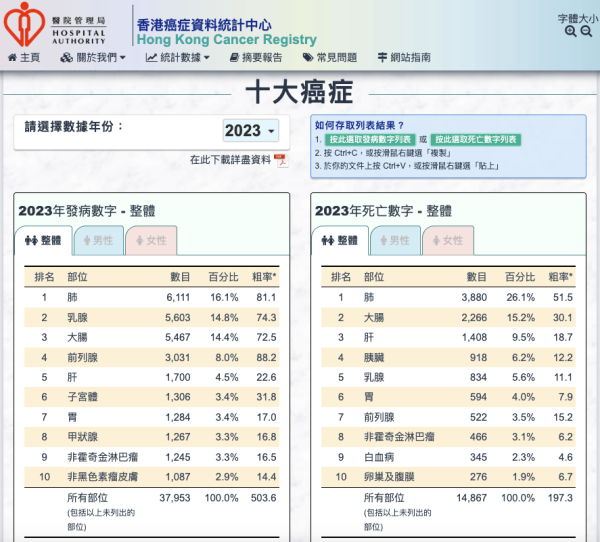This screenshot has height=542, width=600.
Task: Click 肝 in the incidence table
Action: point(72,377)
